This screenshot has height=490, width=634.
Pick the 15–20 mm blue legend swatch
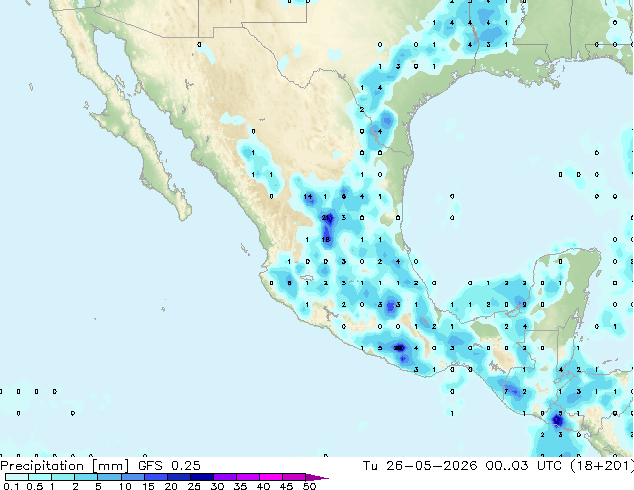(155, 477)
